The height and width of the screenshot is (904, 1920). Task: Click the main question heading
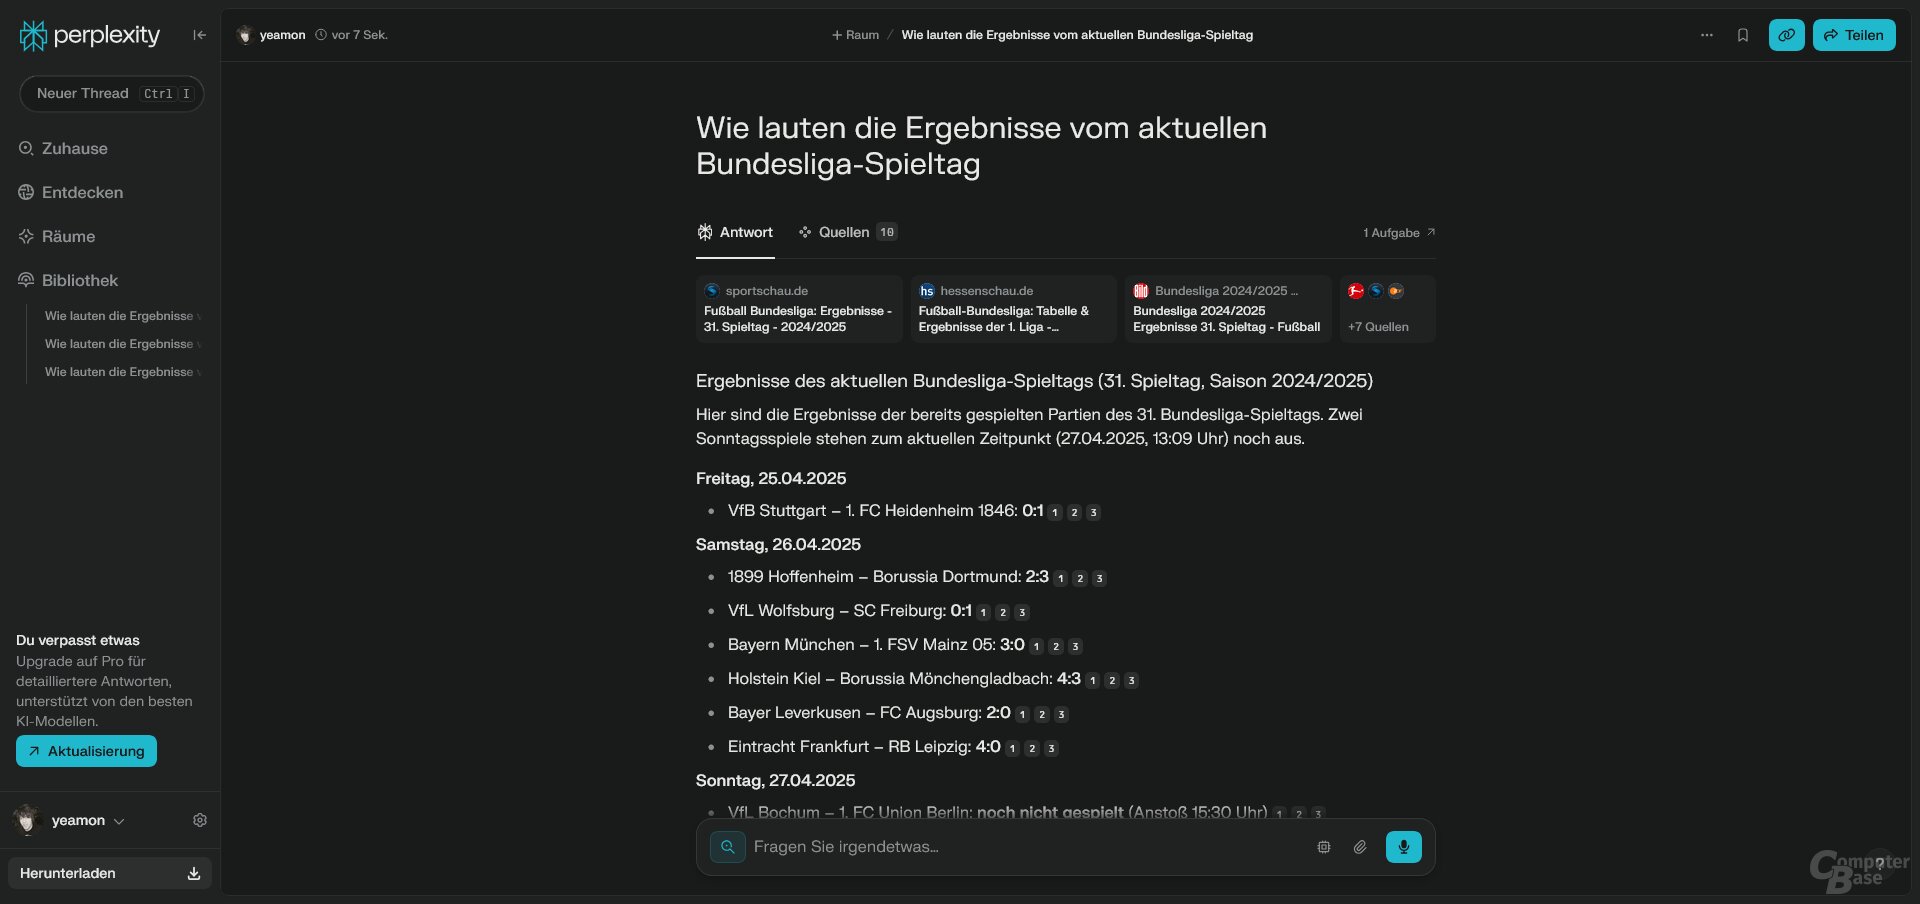[x=981, y=145]
